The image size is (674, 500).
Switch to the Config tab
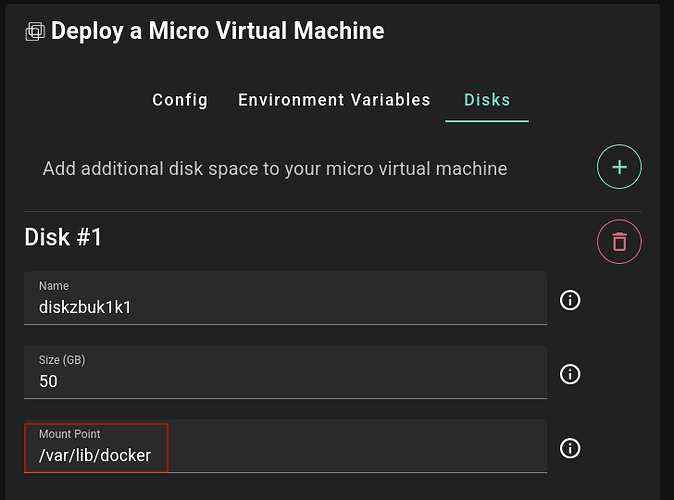click(180, 100)
